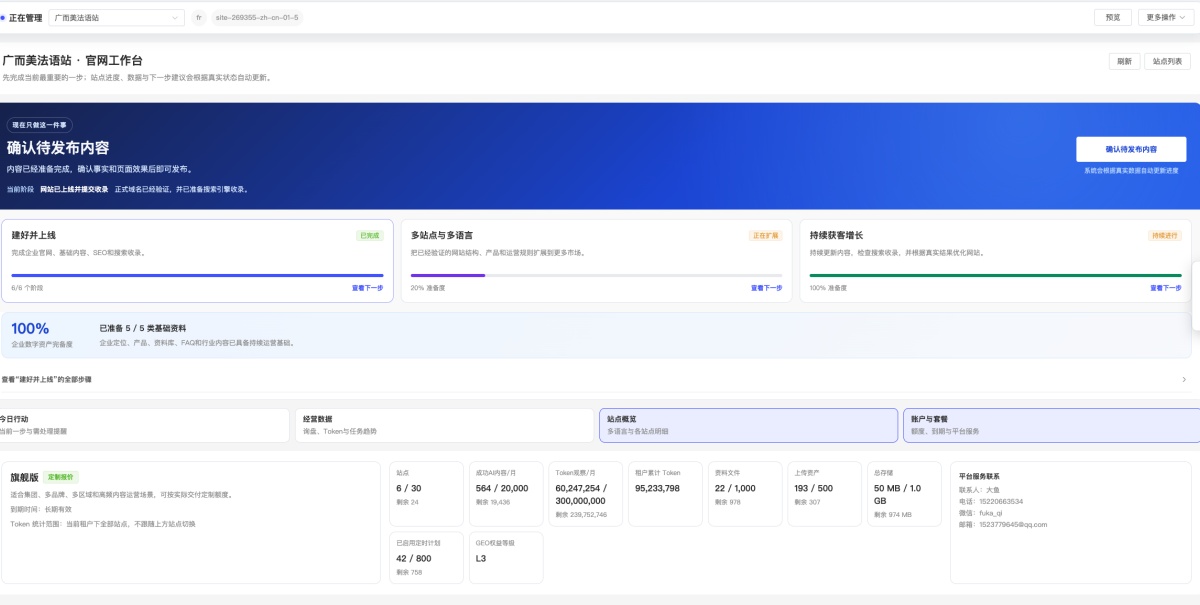
Task: Click the 刷新 button
Action: click(1124, 61)
